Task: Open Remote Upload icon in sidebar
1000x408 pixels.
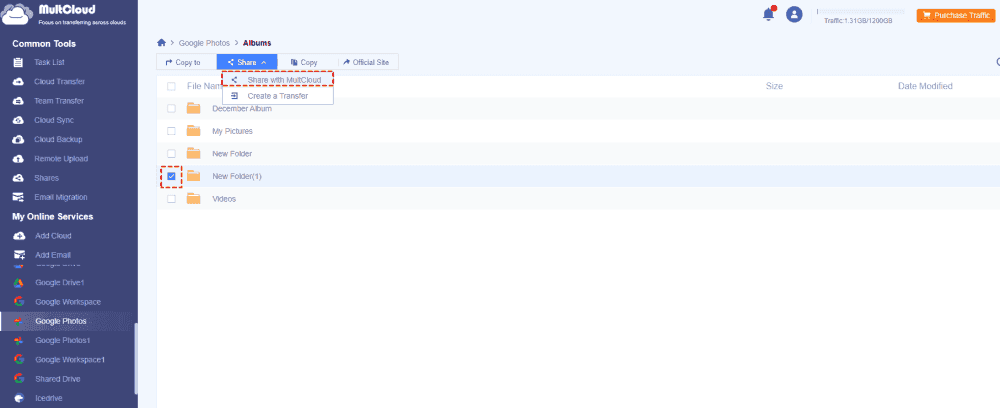Action: click(x=19, y=159)
